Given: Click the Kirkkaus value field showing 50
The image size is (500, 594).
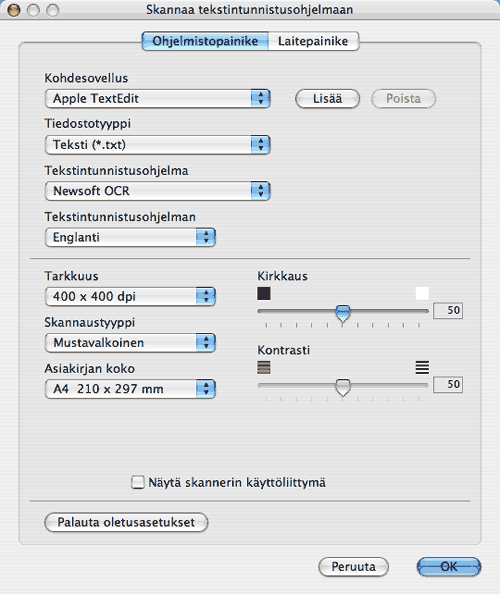Looking at the screenshot, I should click(448, 310).
